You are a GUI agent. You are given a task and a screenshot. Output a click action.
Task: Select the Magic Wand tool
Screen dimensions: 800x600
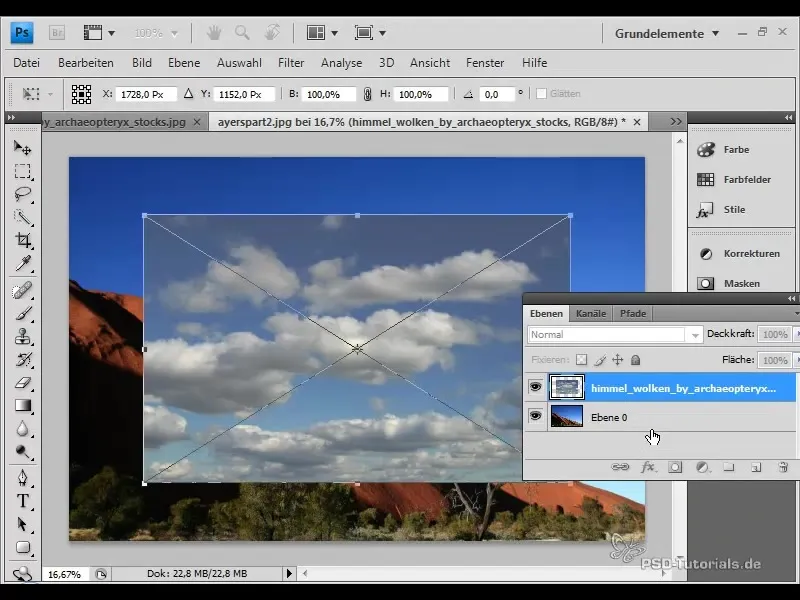point(22,217)
